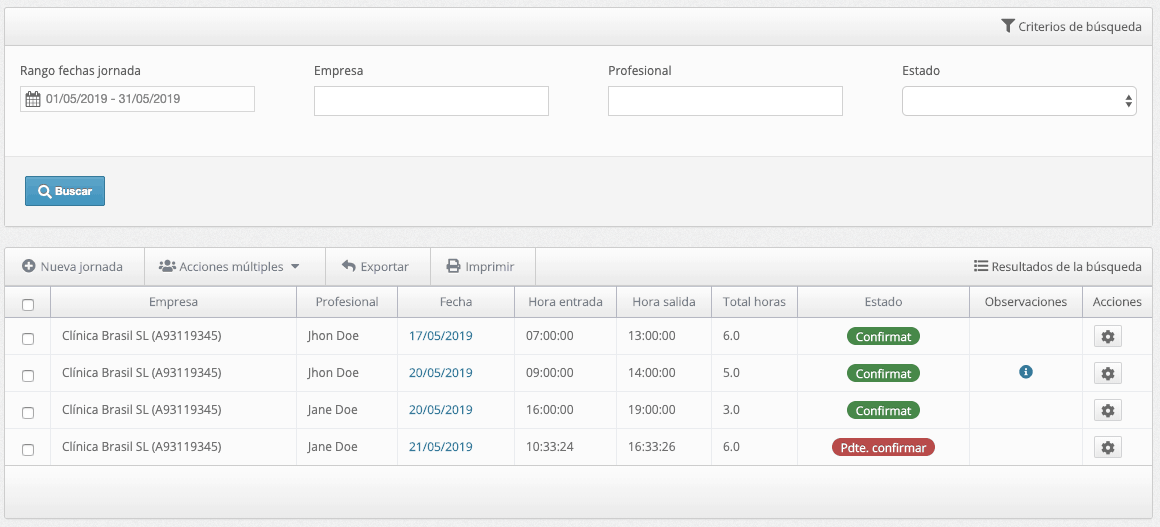1160x527 pixels.
Task: Toggle the select-all checkbox in table header
Action: [x=27, y=304]
